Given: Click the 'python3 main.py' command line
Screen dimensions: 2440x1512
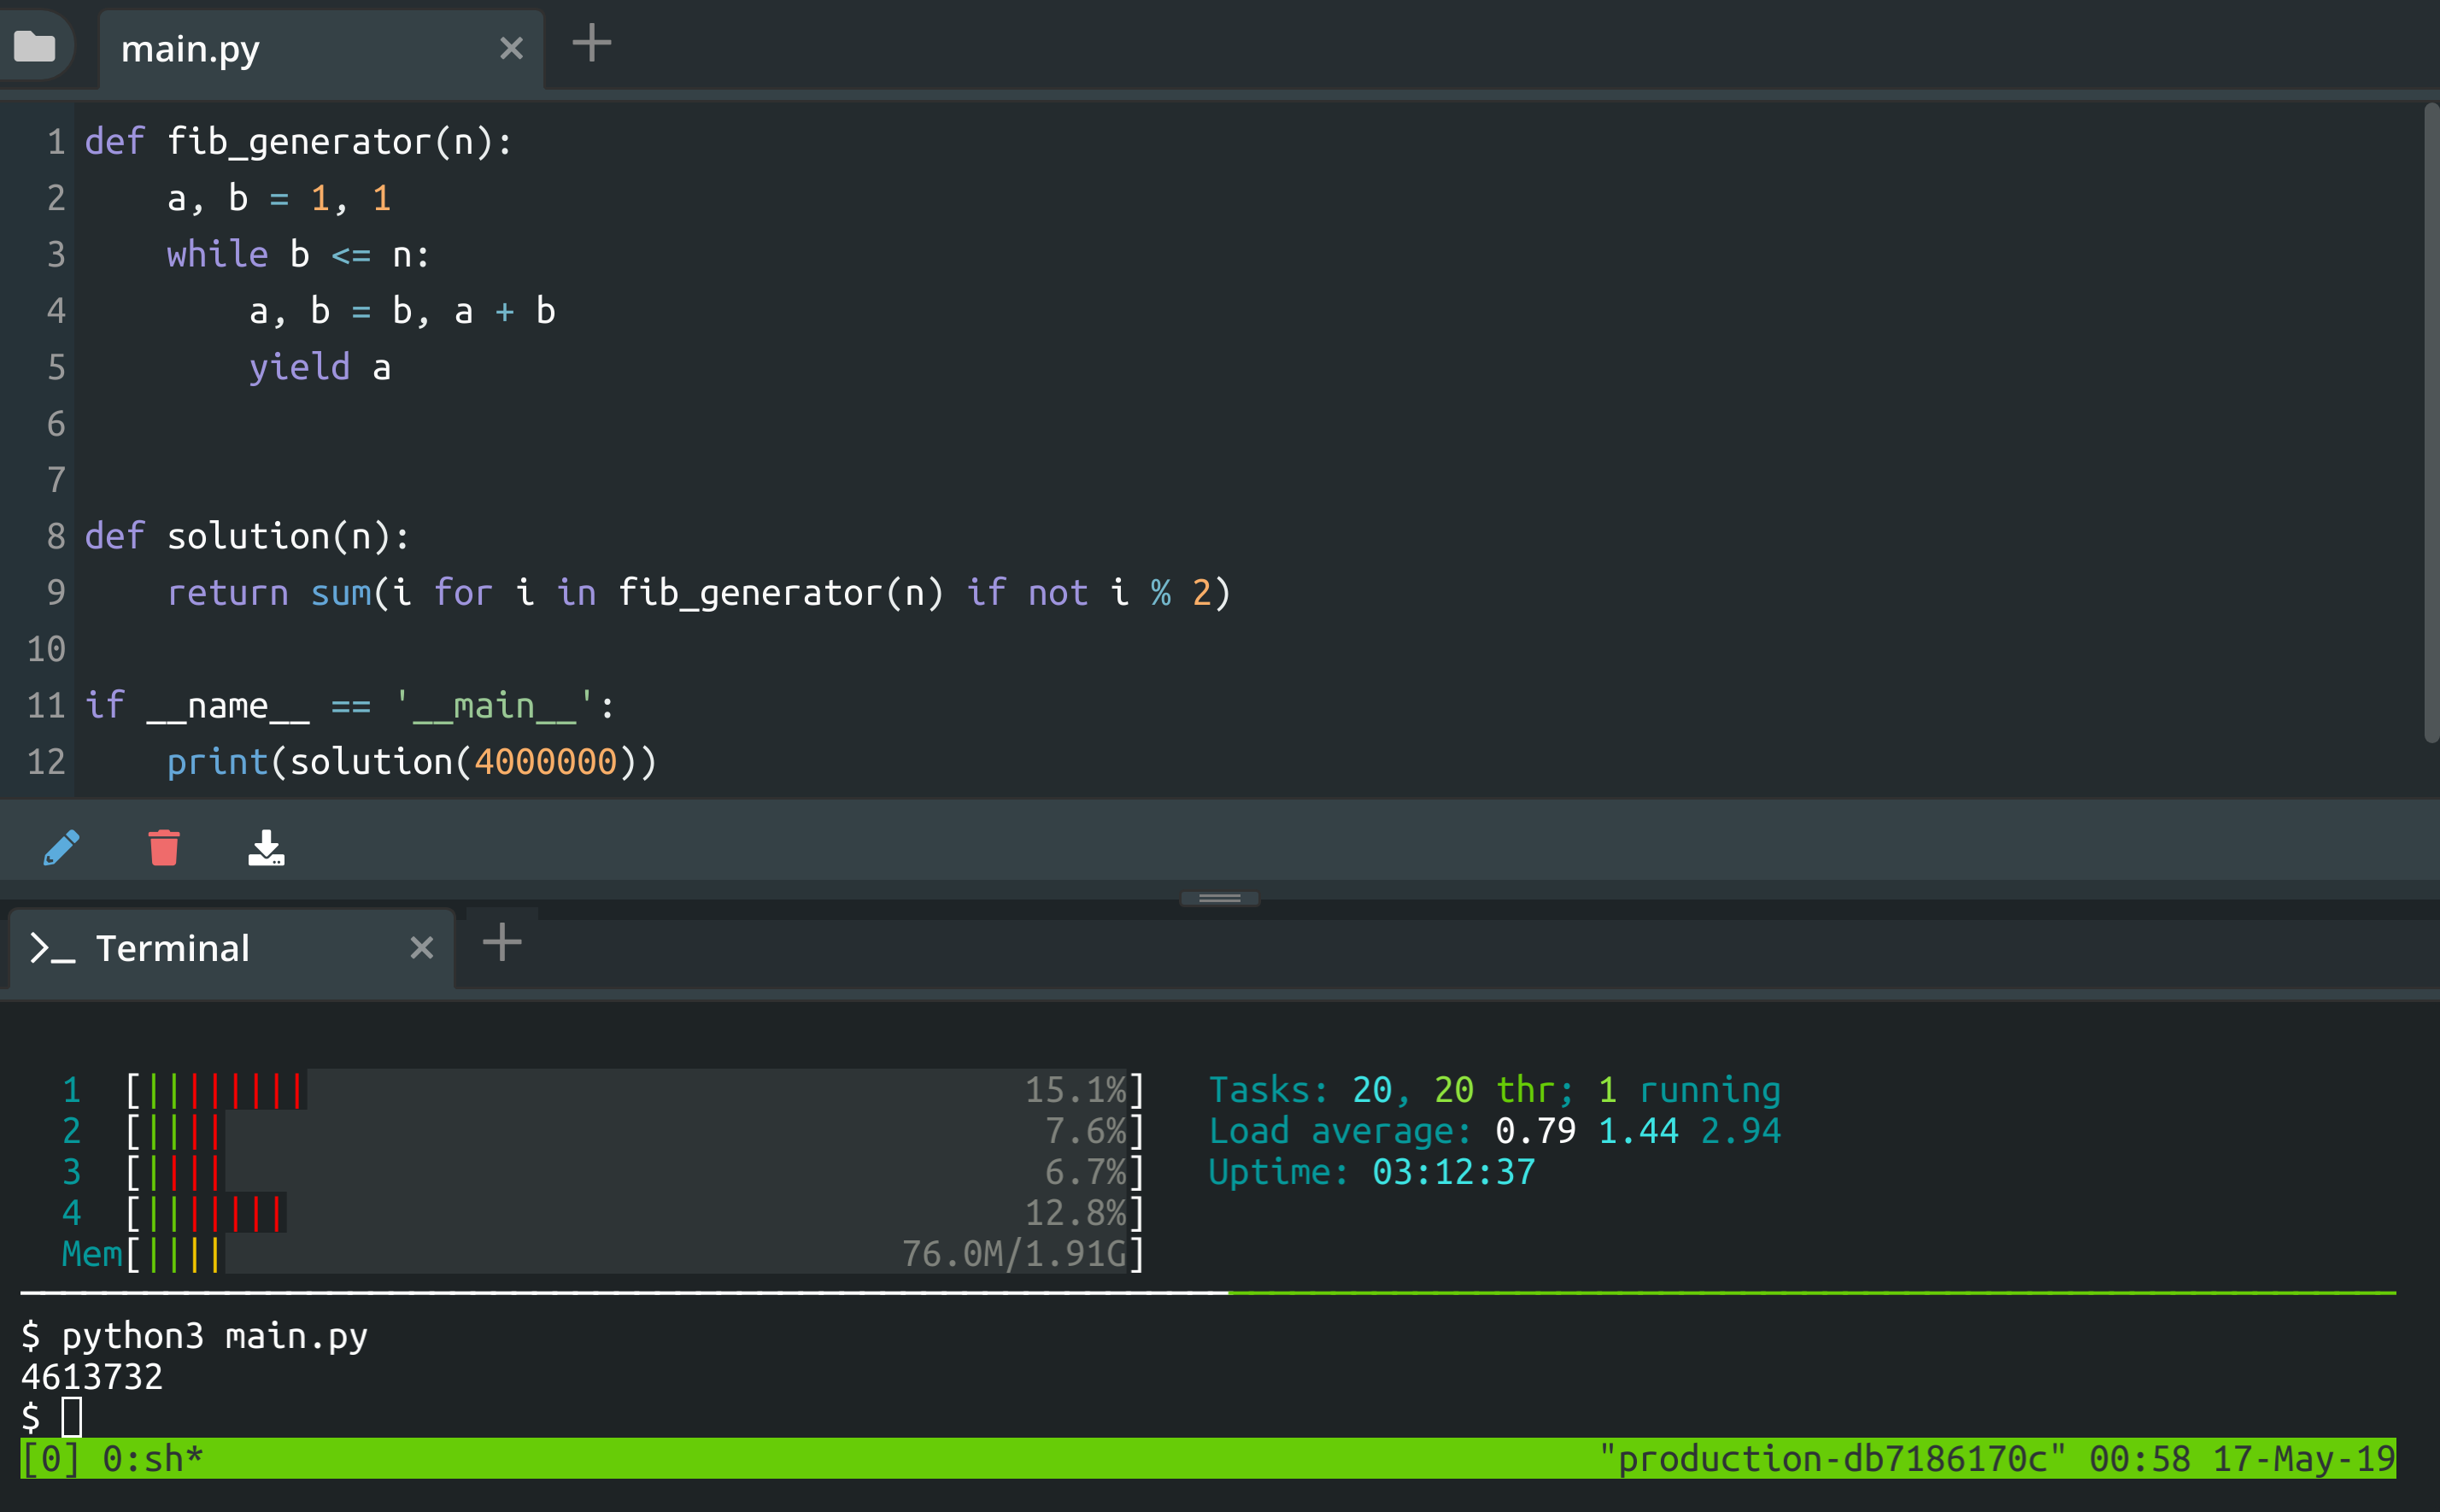Looking at the screenshot, I should [215, 1335].
